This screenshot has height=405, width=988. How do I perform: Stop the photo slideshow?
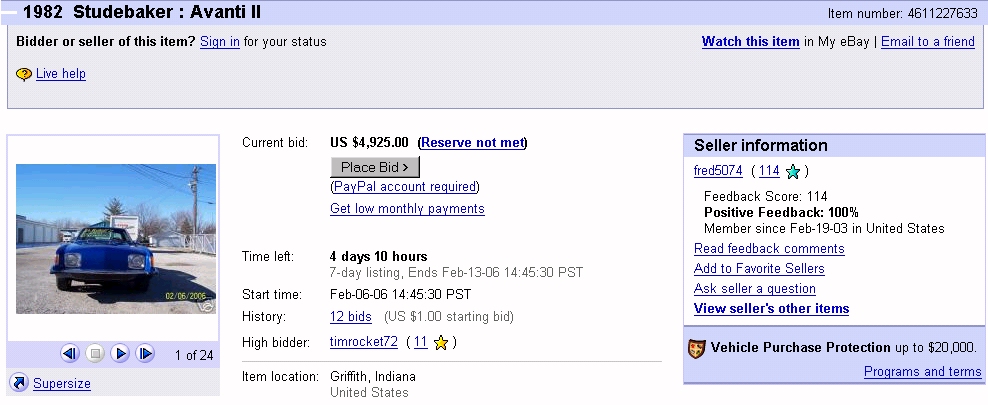[x=95, y=353]
